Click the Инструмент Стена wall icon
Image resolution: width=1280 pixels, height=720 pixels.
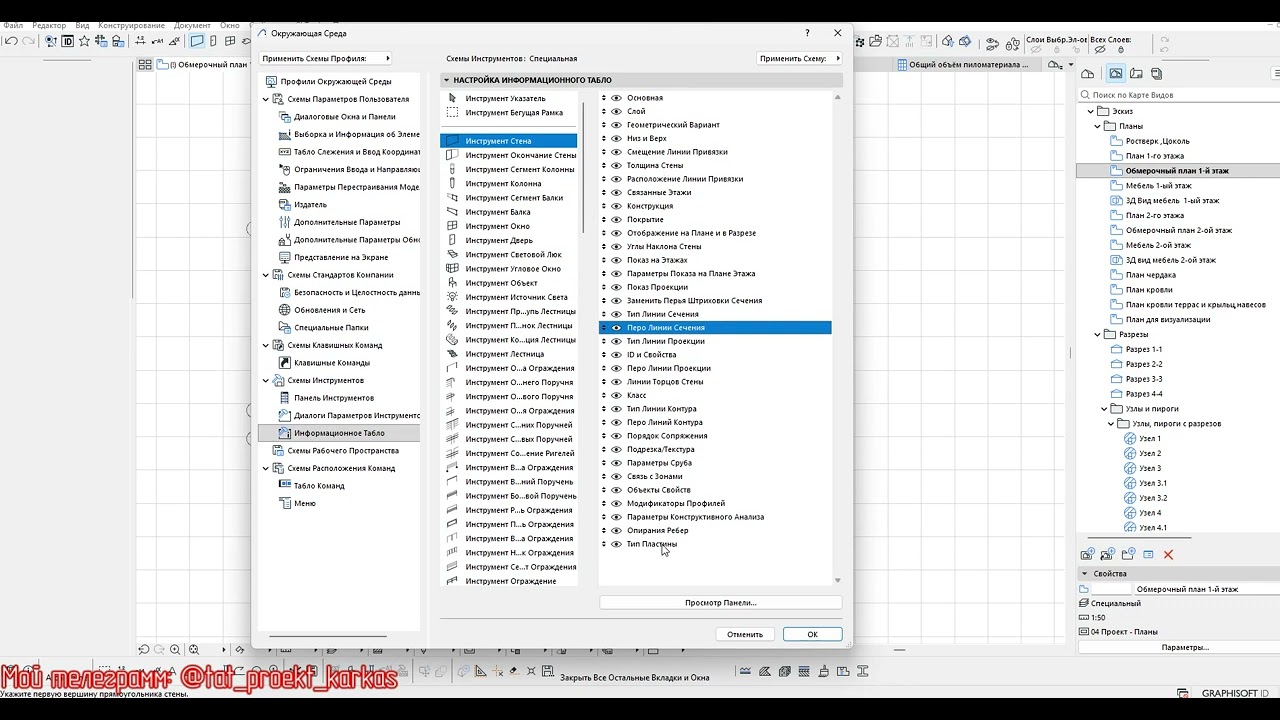[452, 141]
